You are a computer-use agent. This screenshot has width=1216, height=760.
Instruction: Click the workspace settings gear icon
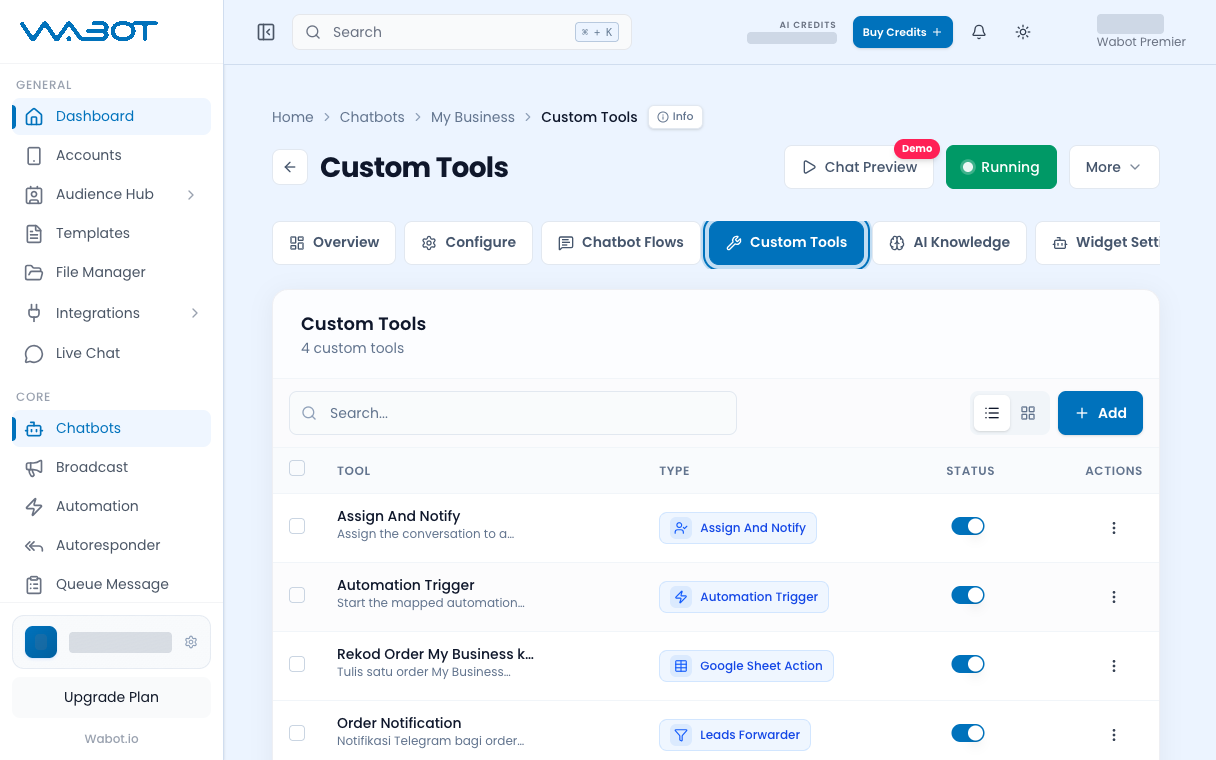pyautogui.click(x=191, y=642)
